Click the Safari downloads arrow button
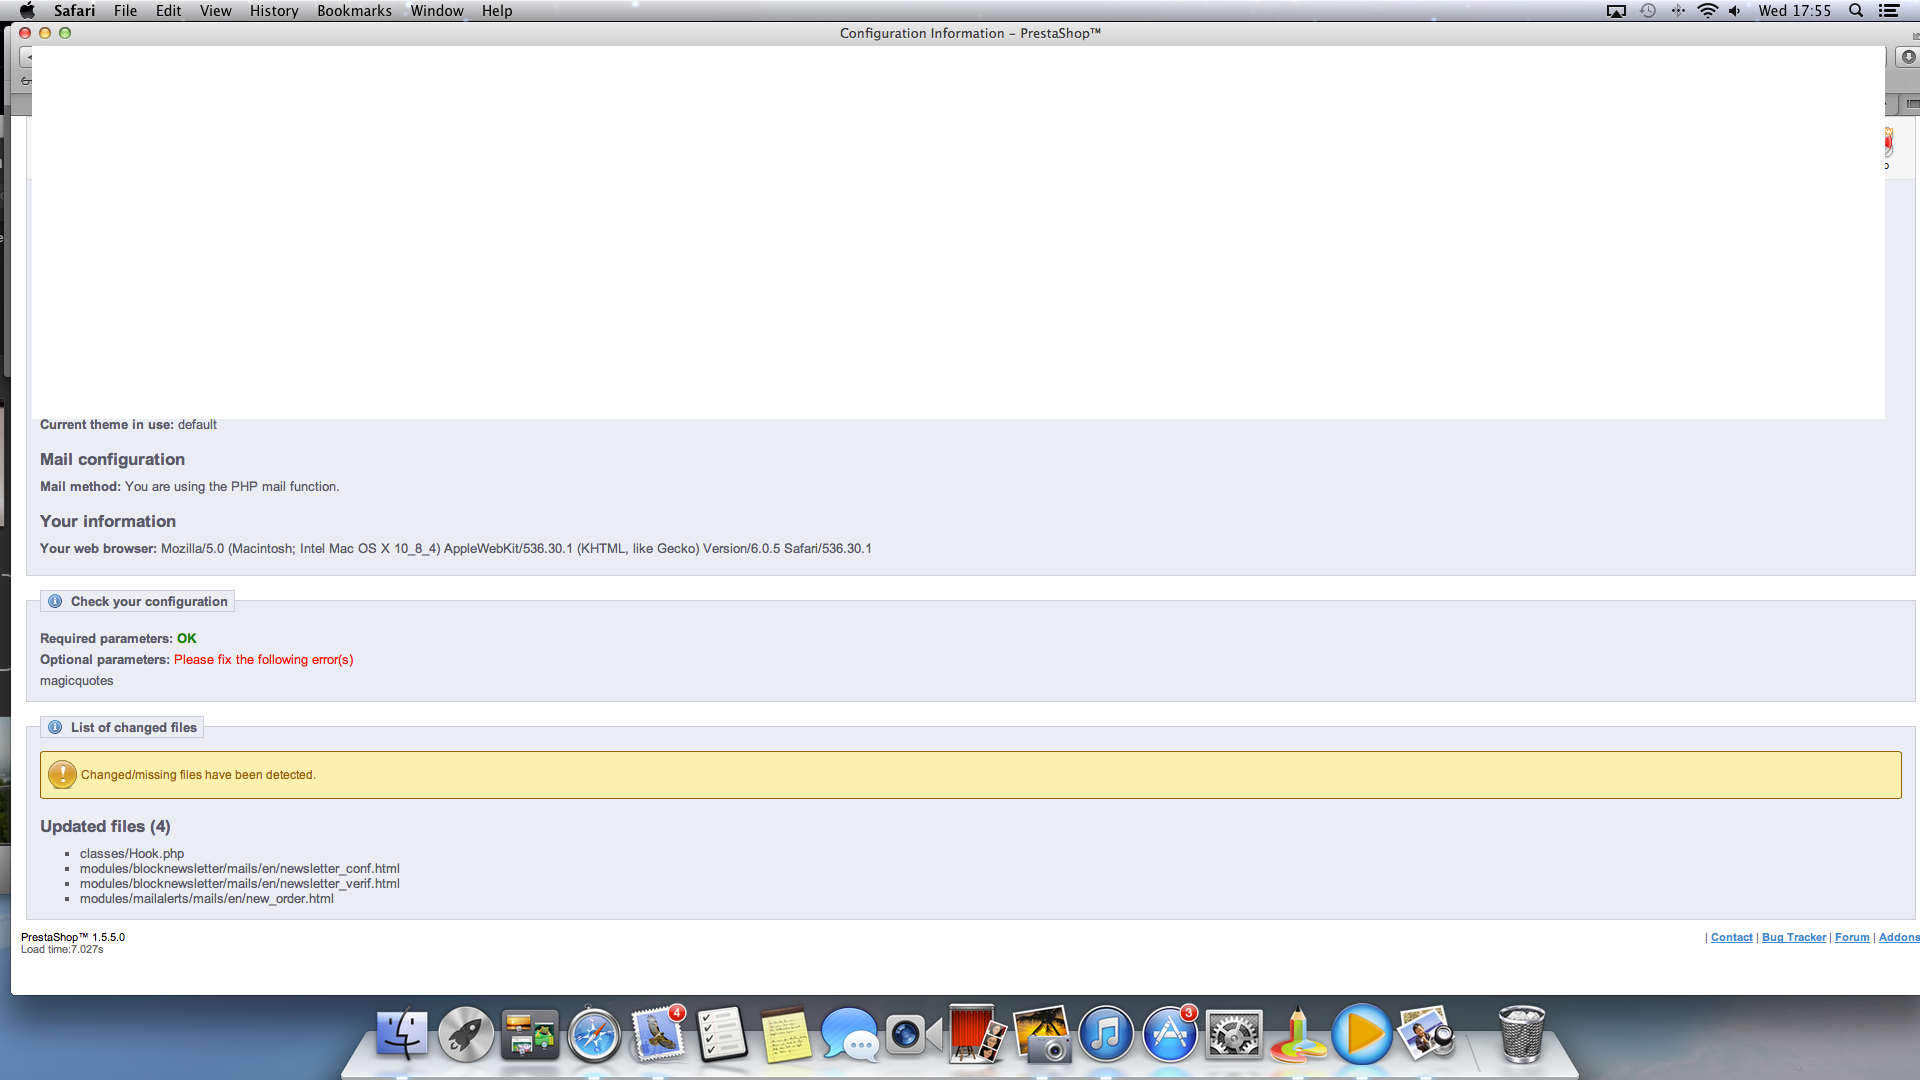The image size is (1920, 1080). pyautogui.click(x=1908, y=57)
